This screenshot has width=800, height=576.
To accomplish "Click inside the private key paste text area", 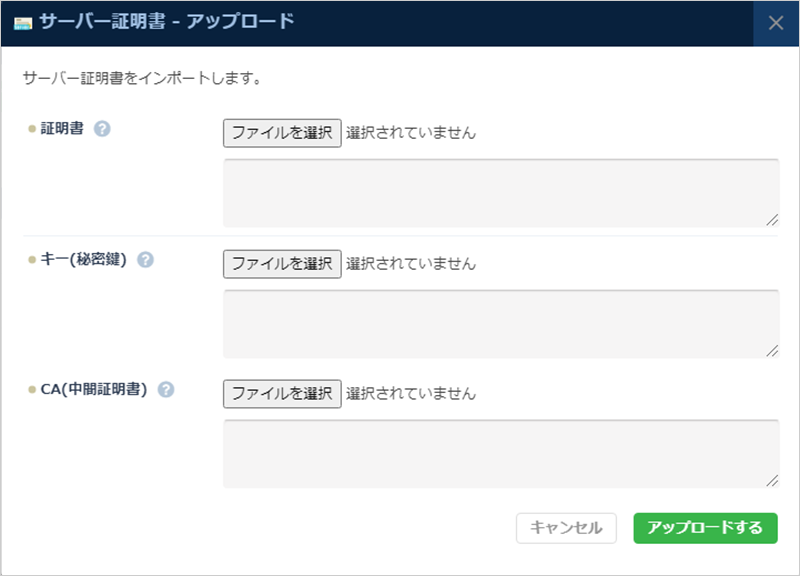I will click(498, 320).
